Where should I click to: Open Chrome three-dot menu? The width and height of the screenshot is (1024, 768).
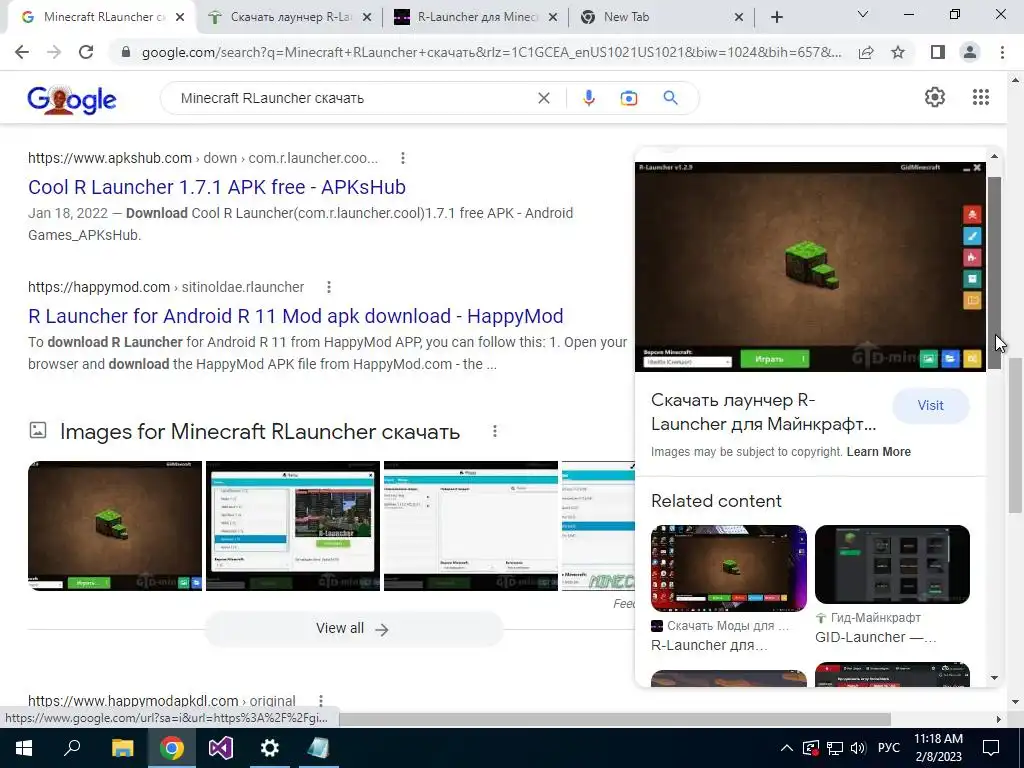point(1002,52)
